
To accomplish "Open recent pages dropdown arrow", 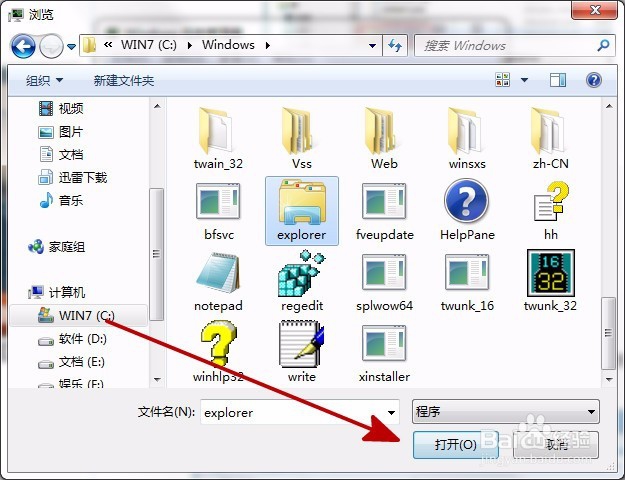I will [x=71, y=47].
